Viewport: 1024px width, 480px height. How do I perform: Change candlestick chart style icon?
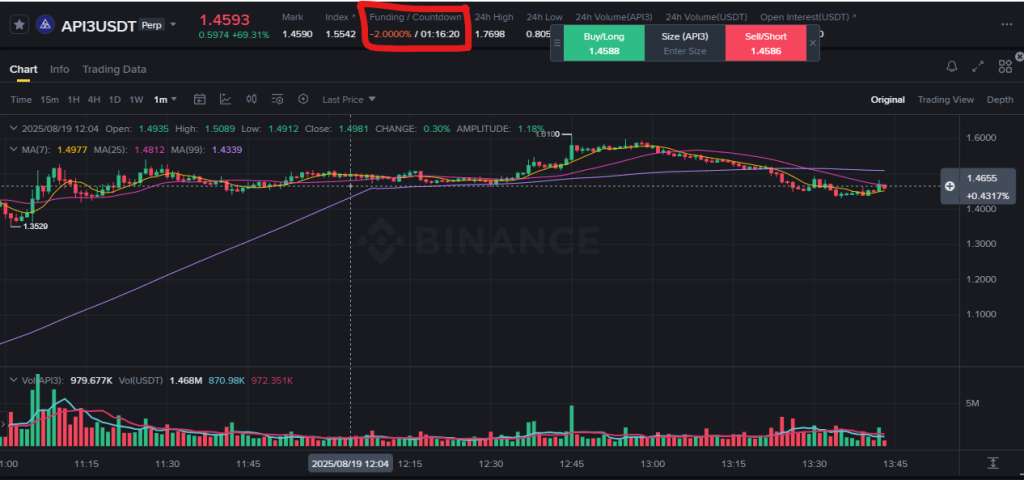pos(251,99)
